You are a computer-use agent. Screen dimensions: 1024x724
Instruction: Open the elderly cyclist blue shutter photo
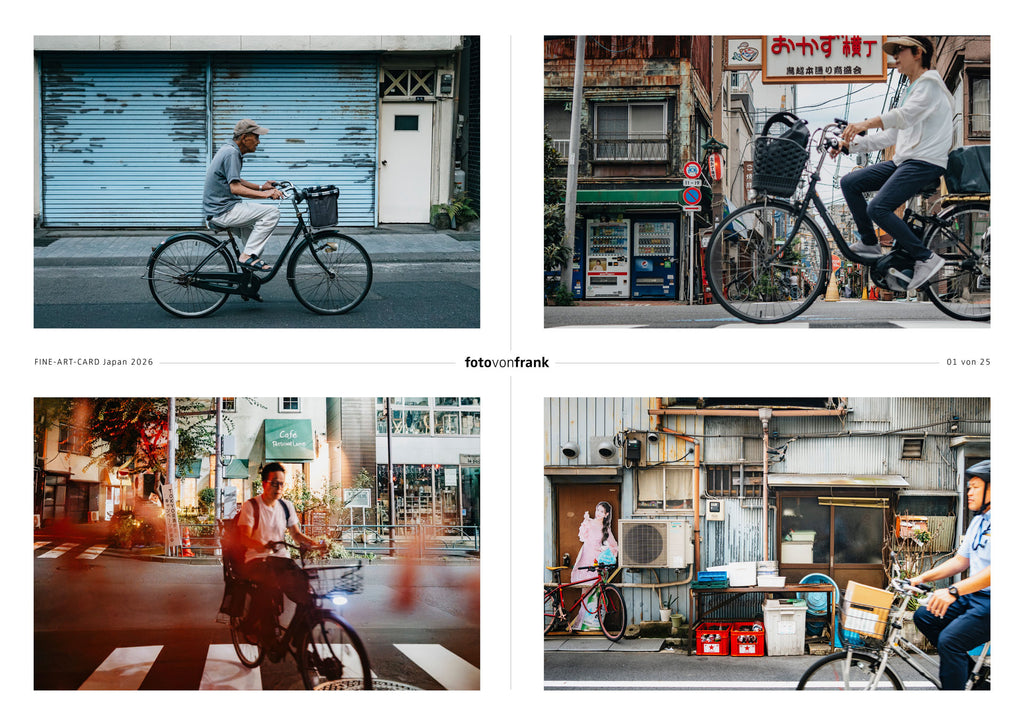pyautogui.click(x=257, y=181)
